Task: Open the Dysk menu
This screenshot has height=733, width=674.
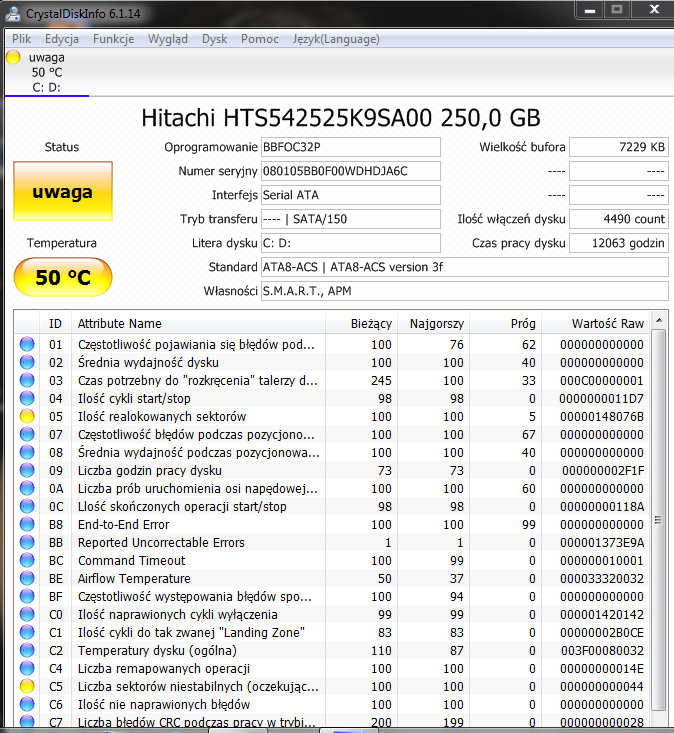Action: click(215, 39)
